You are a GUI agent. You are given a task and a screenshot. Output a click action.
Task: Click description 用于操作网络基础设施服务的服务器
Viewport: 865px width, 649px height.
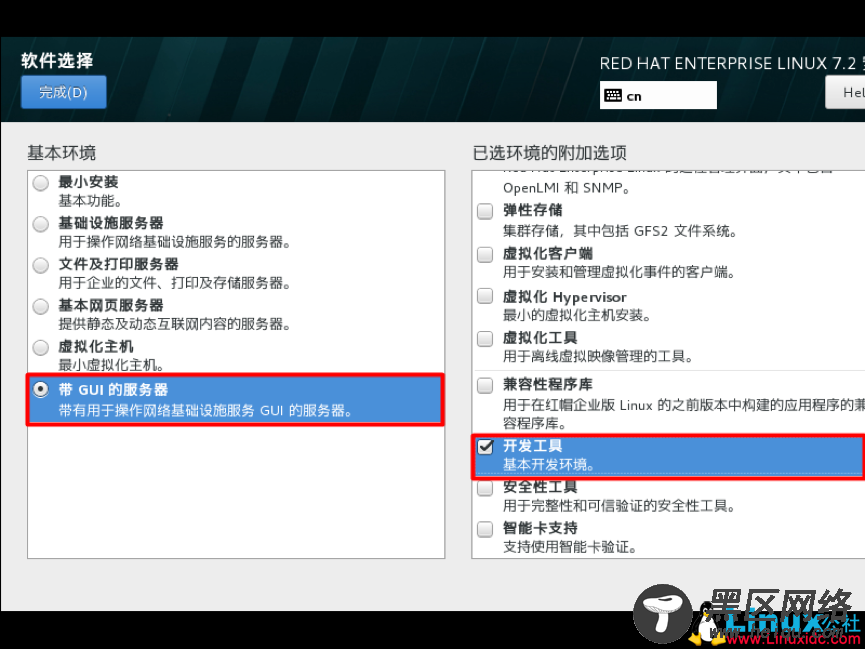coord(174,242)
